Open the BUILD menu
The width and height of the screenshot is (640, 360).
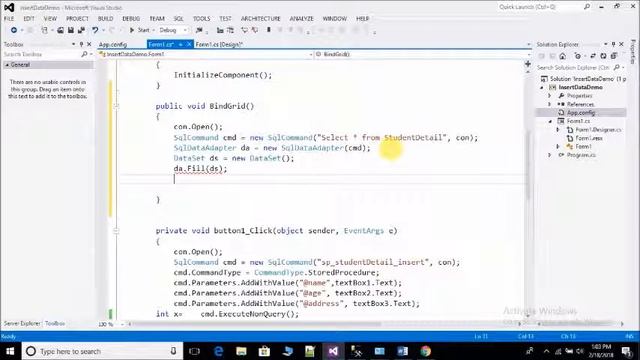pyautogui.click(x=105, y=19)
